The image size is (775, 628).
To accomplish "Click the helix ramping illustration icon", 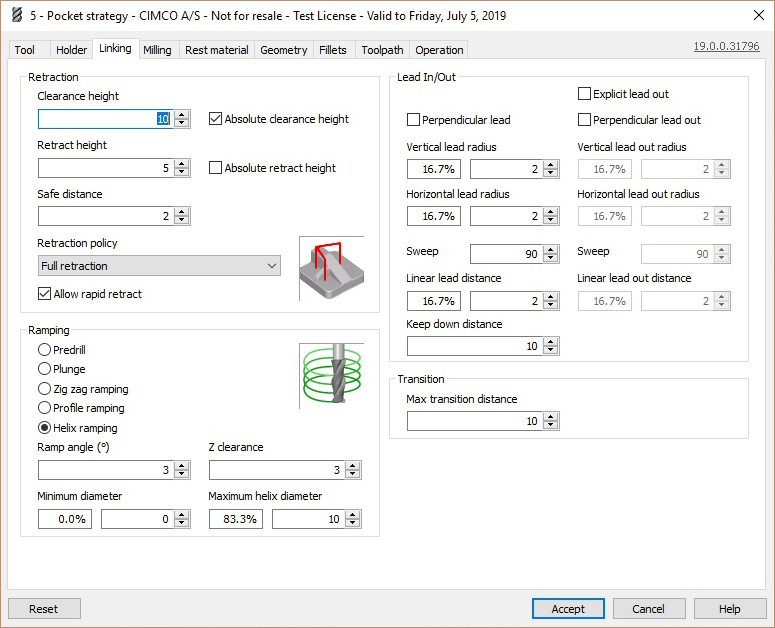I will pos(330,375).
